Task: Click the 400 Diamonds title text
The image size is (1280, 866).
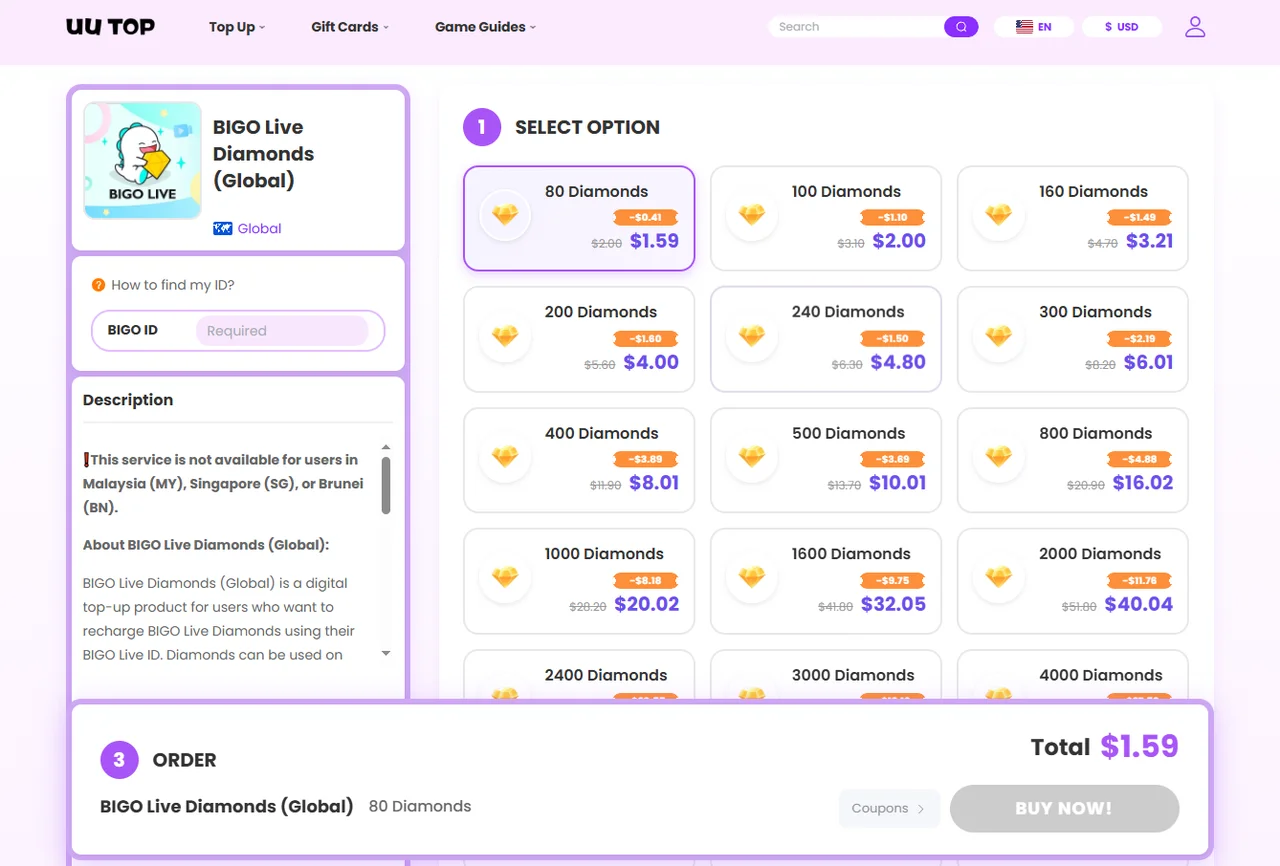Action: click(x=601, y=434)
